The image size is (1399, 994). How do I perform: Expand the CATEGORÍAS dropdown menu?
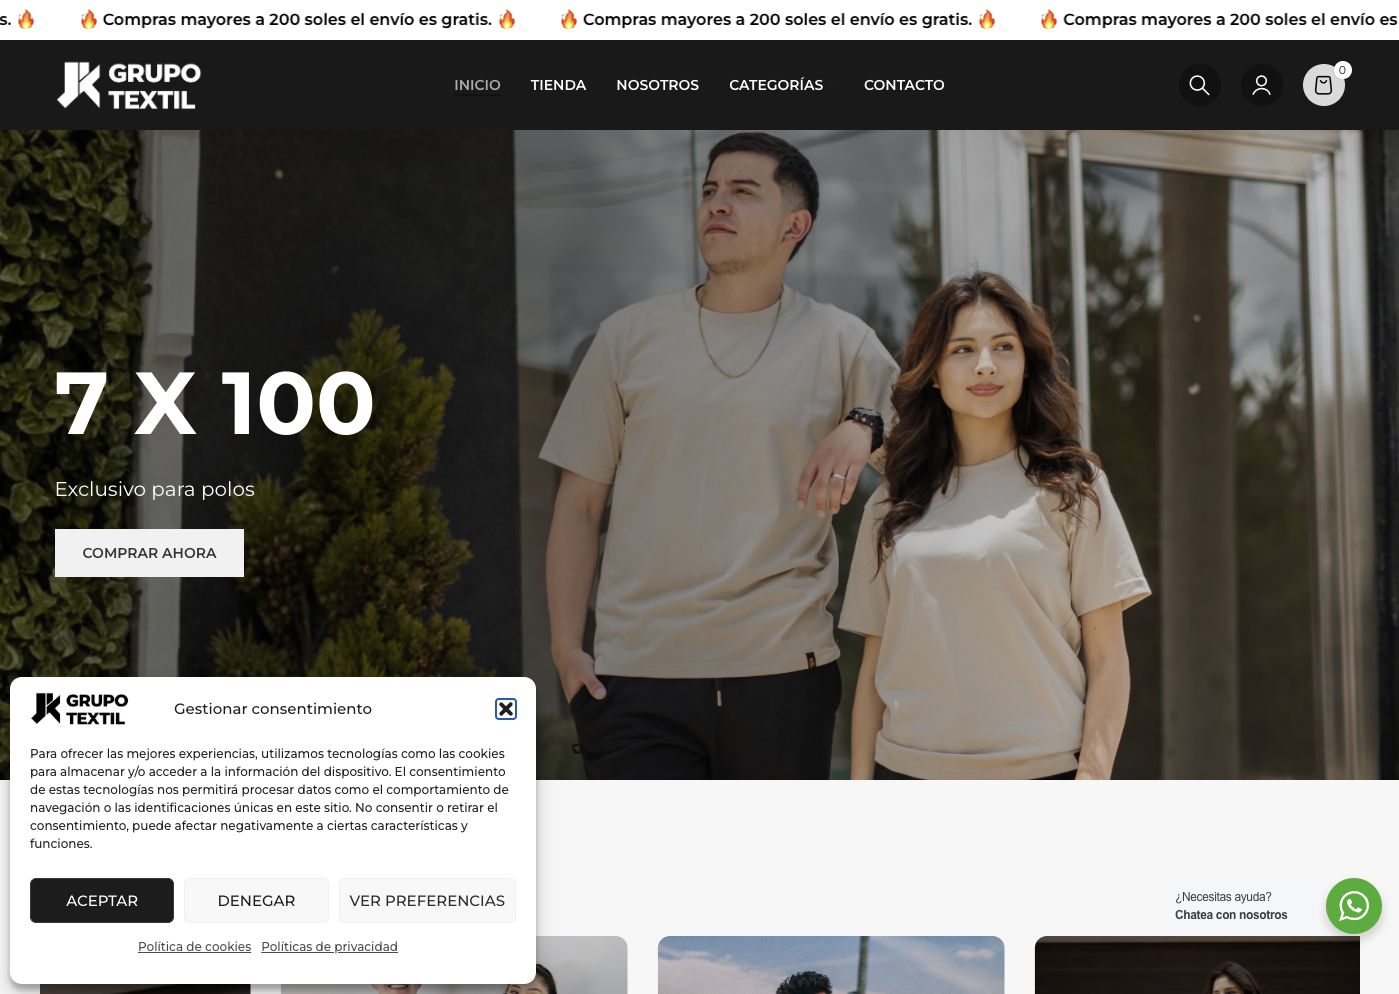780,85
